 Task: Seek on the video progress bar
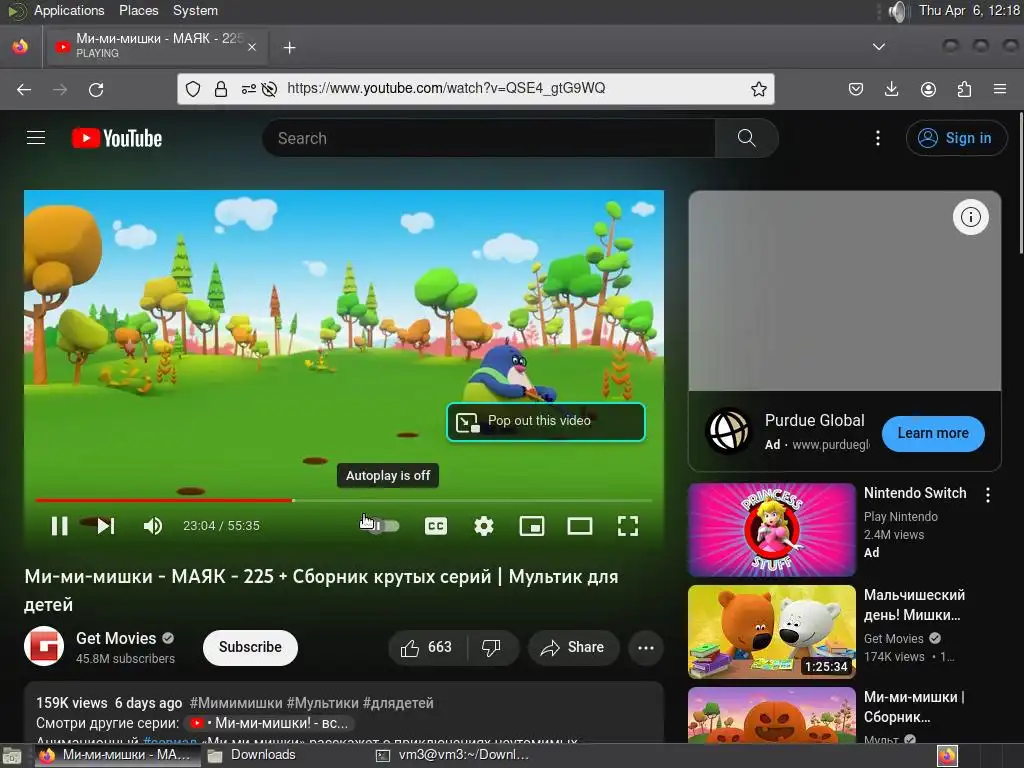[344, 500]
